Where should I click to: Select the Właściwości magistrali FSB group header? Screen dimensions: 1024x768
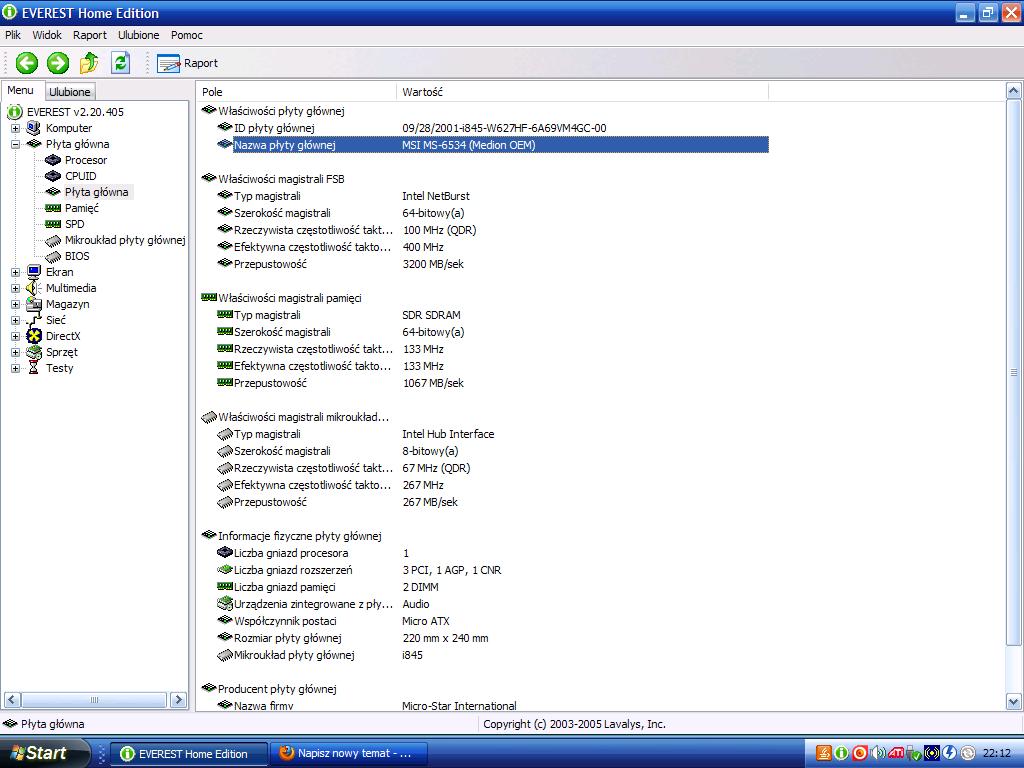pyautogui.click(x=281, y=179)
